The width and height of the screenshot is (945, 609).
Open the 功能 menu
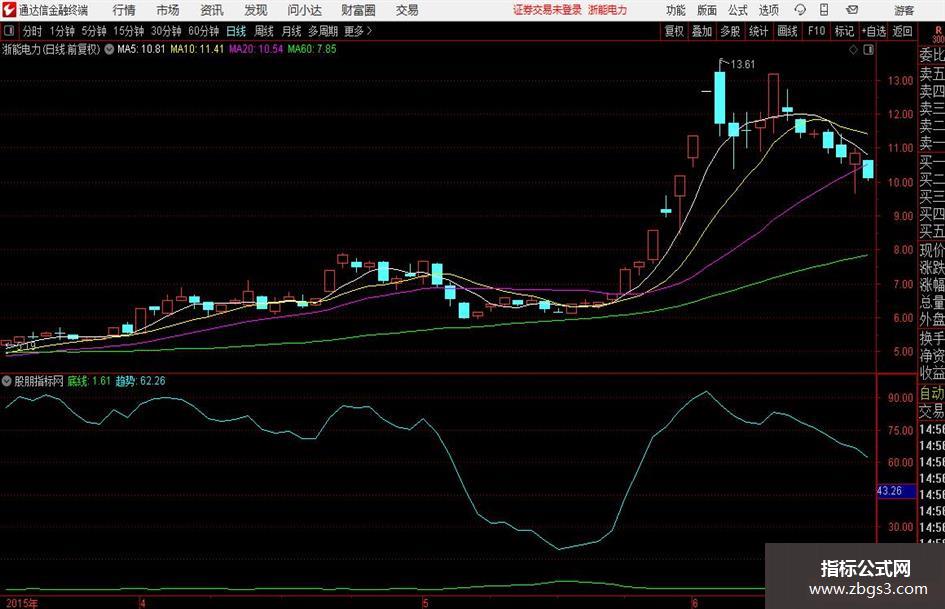[676, 10]
